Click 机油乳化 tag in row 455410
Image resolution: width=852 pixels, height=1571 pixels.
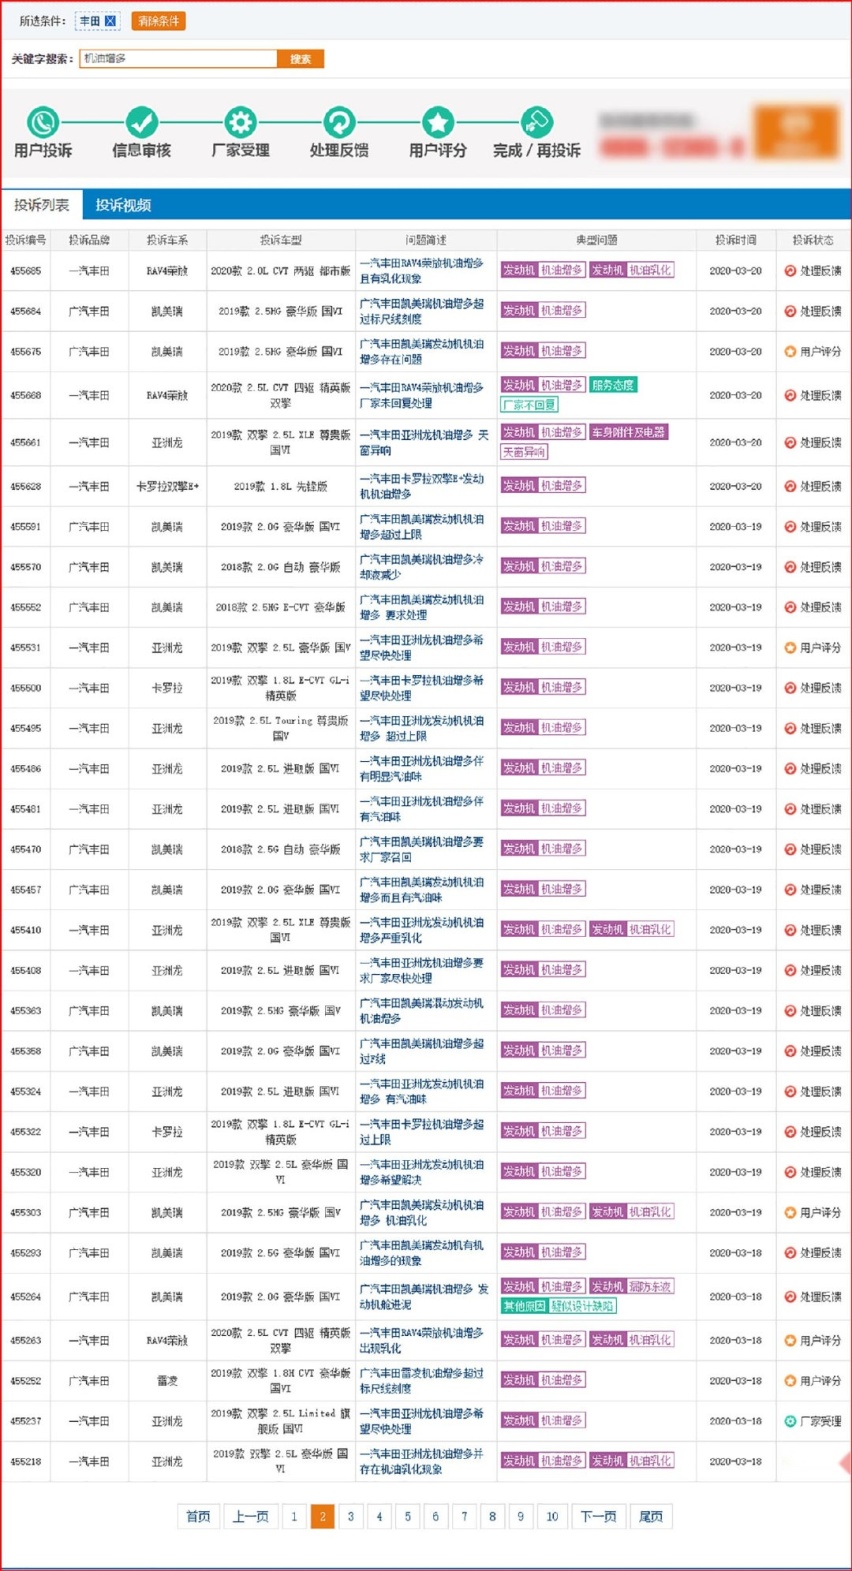tap(650, 929)
